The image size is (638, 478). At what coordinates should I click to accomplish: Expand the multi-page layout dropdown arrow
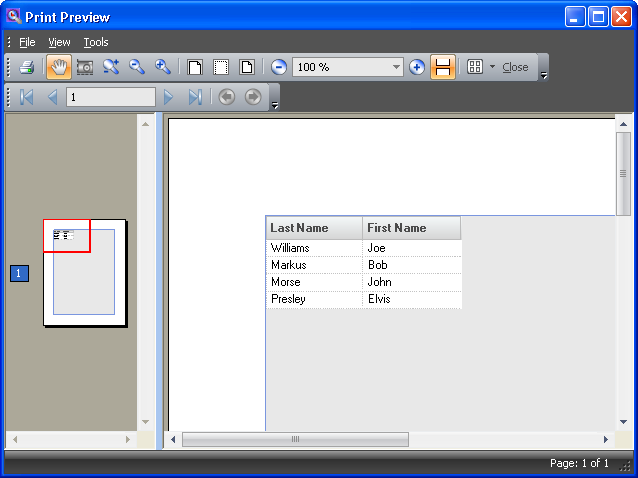pyautogui.click(x=492, y=67)
